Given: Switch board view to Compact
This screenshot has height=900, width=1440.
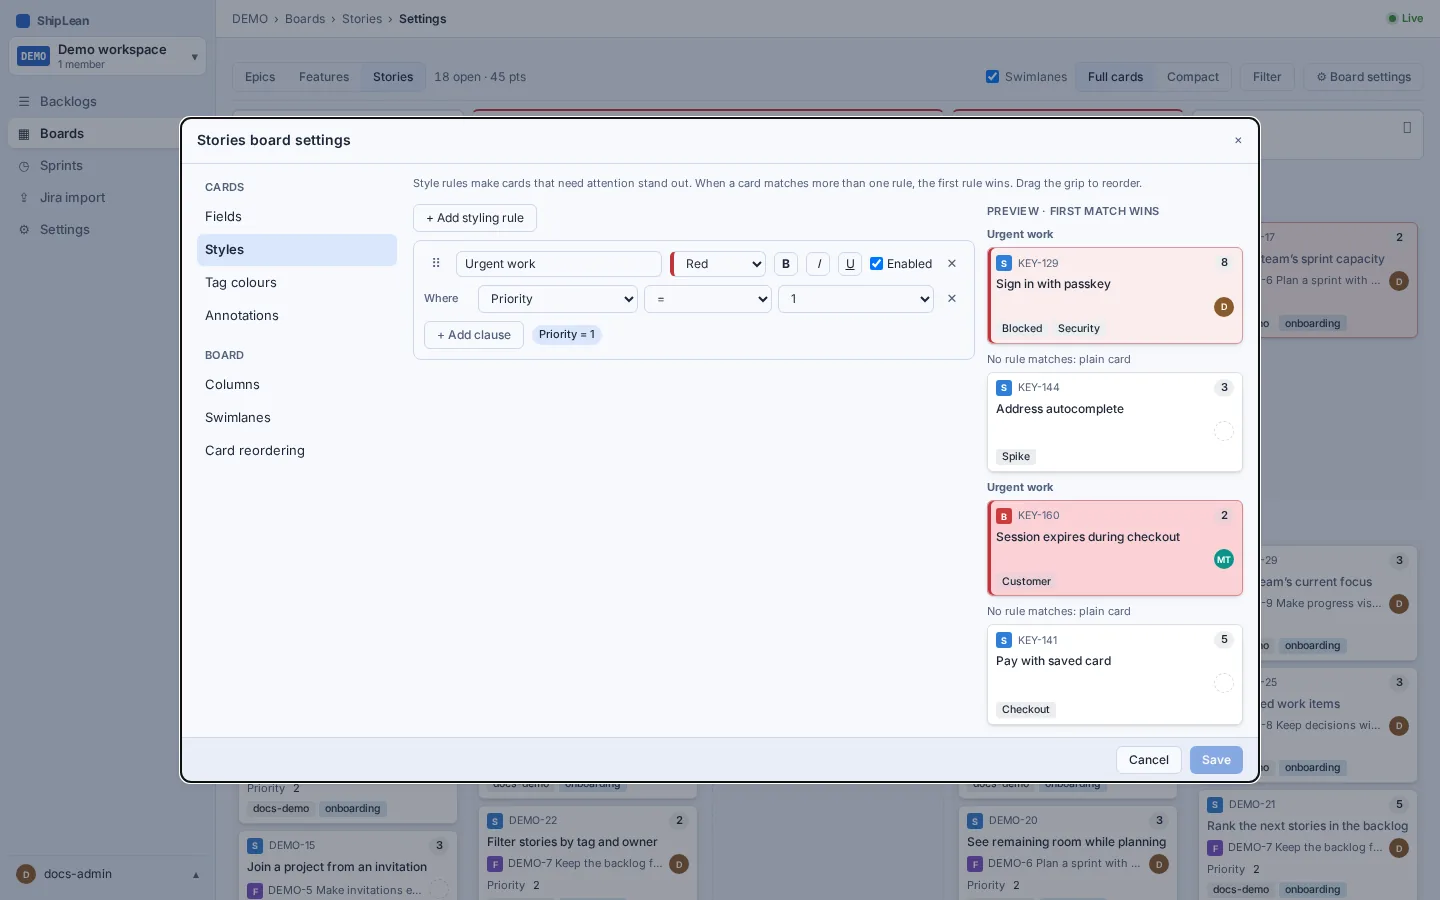Looking at the screenshot, I should (x=1193, y=77).
